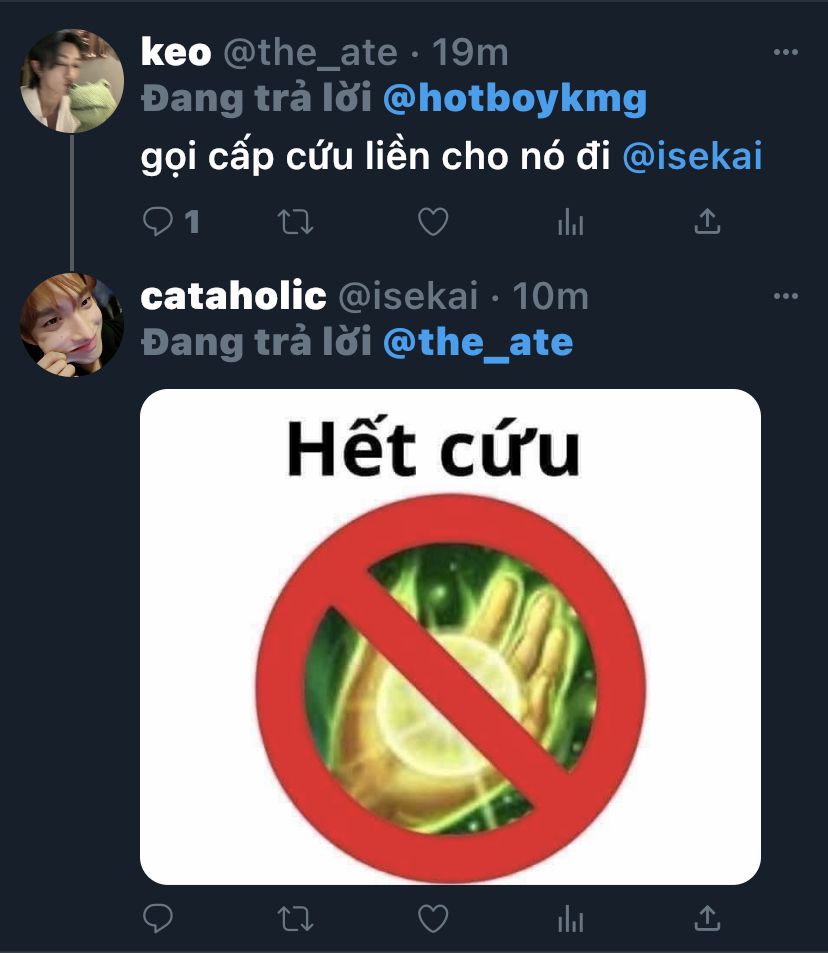
Task: Open cataholic's profile picture
Action: click(72, 325)
